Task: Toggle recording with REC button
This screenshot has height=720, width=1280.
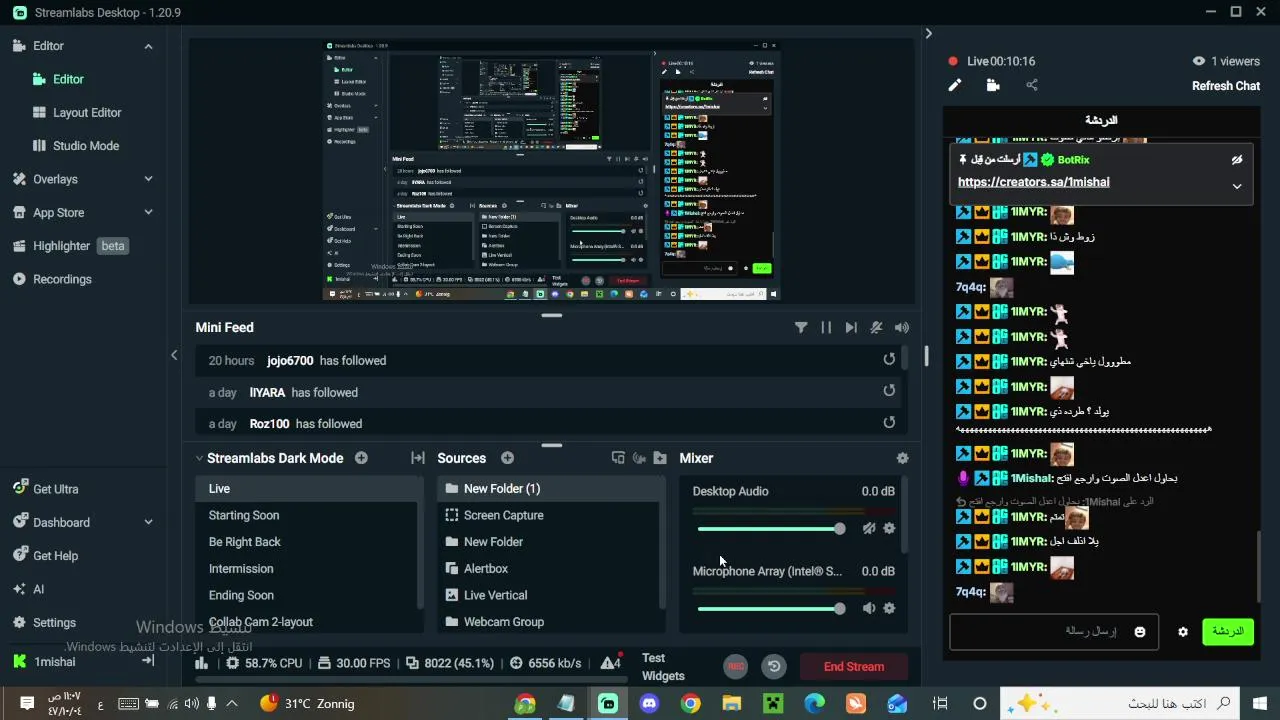Action: 736,666
